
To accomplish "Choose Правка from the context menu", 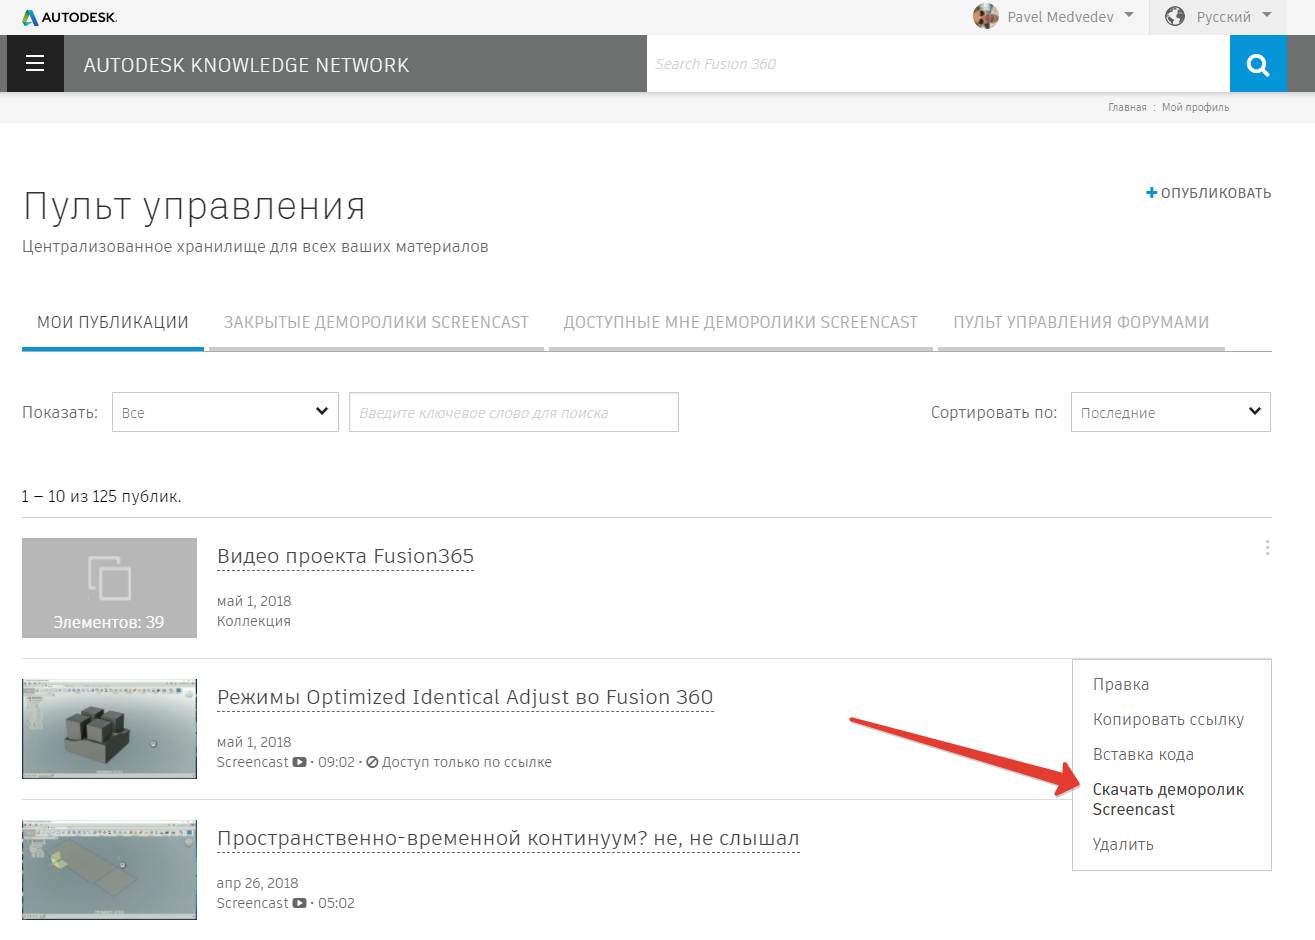I will (x=1121, y=685).
